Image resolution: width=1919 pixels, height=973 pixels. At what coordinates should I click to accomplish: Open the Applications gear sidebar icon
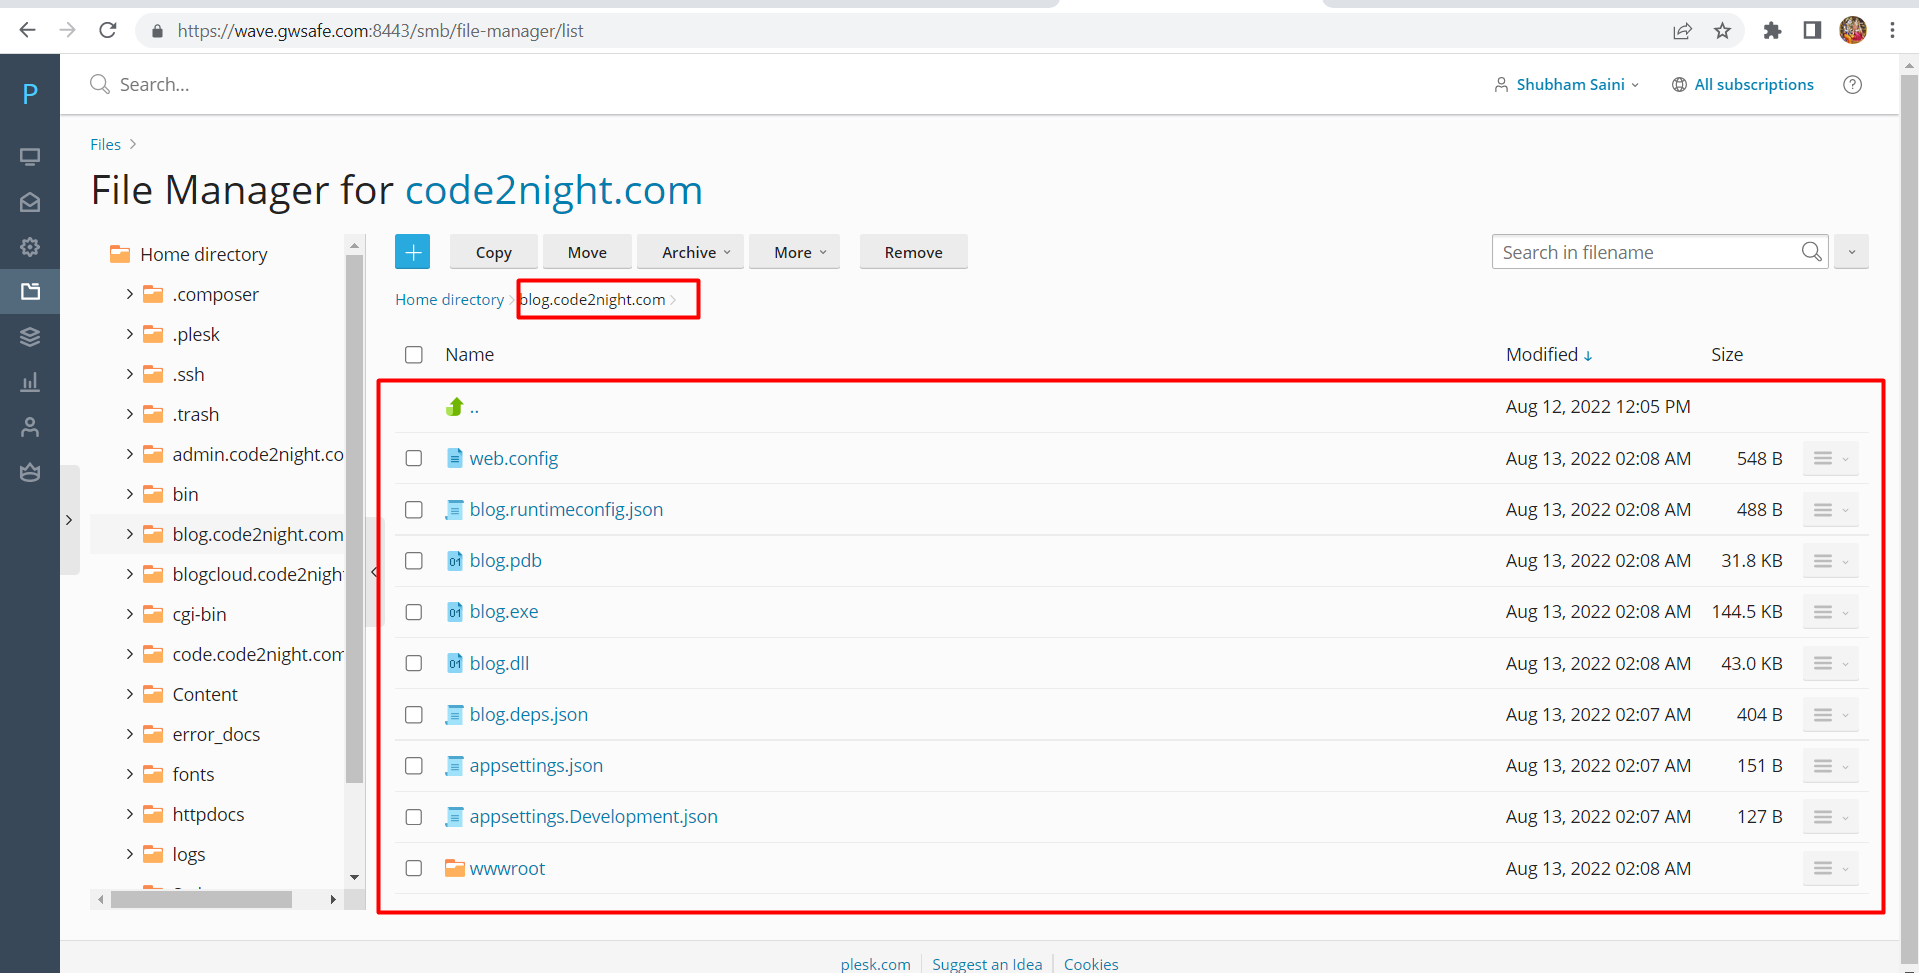point(30,247)
